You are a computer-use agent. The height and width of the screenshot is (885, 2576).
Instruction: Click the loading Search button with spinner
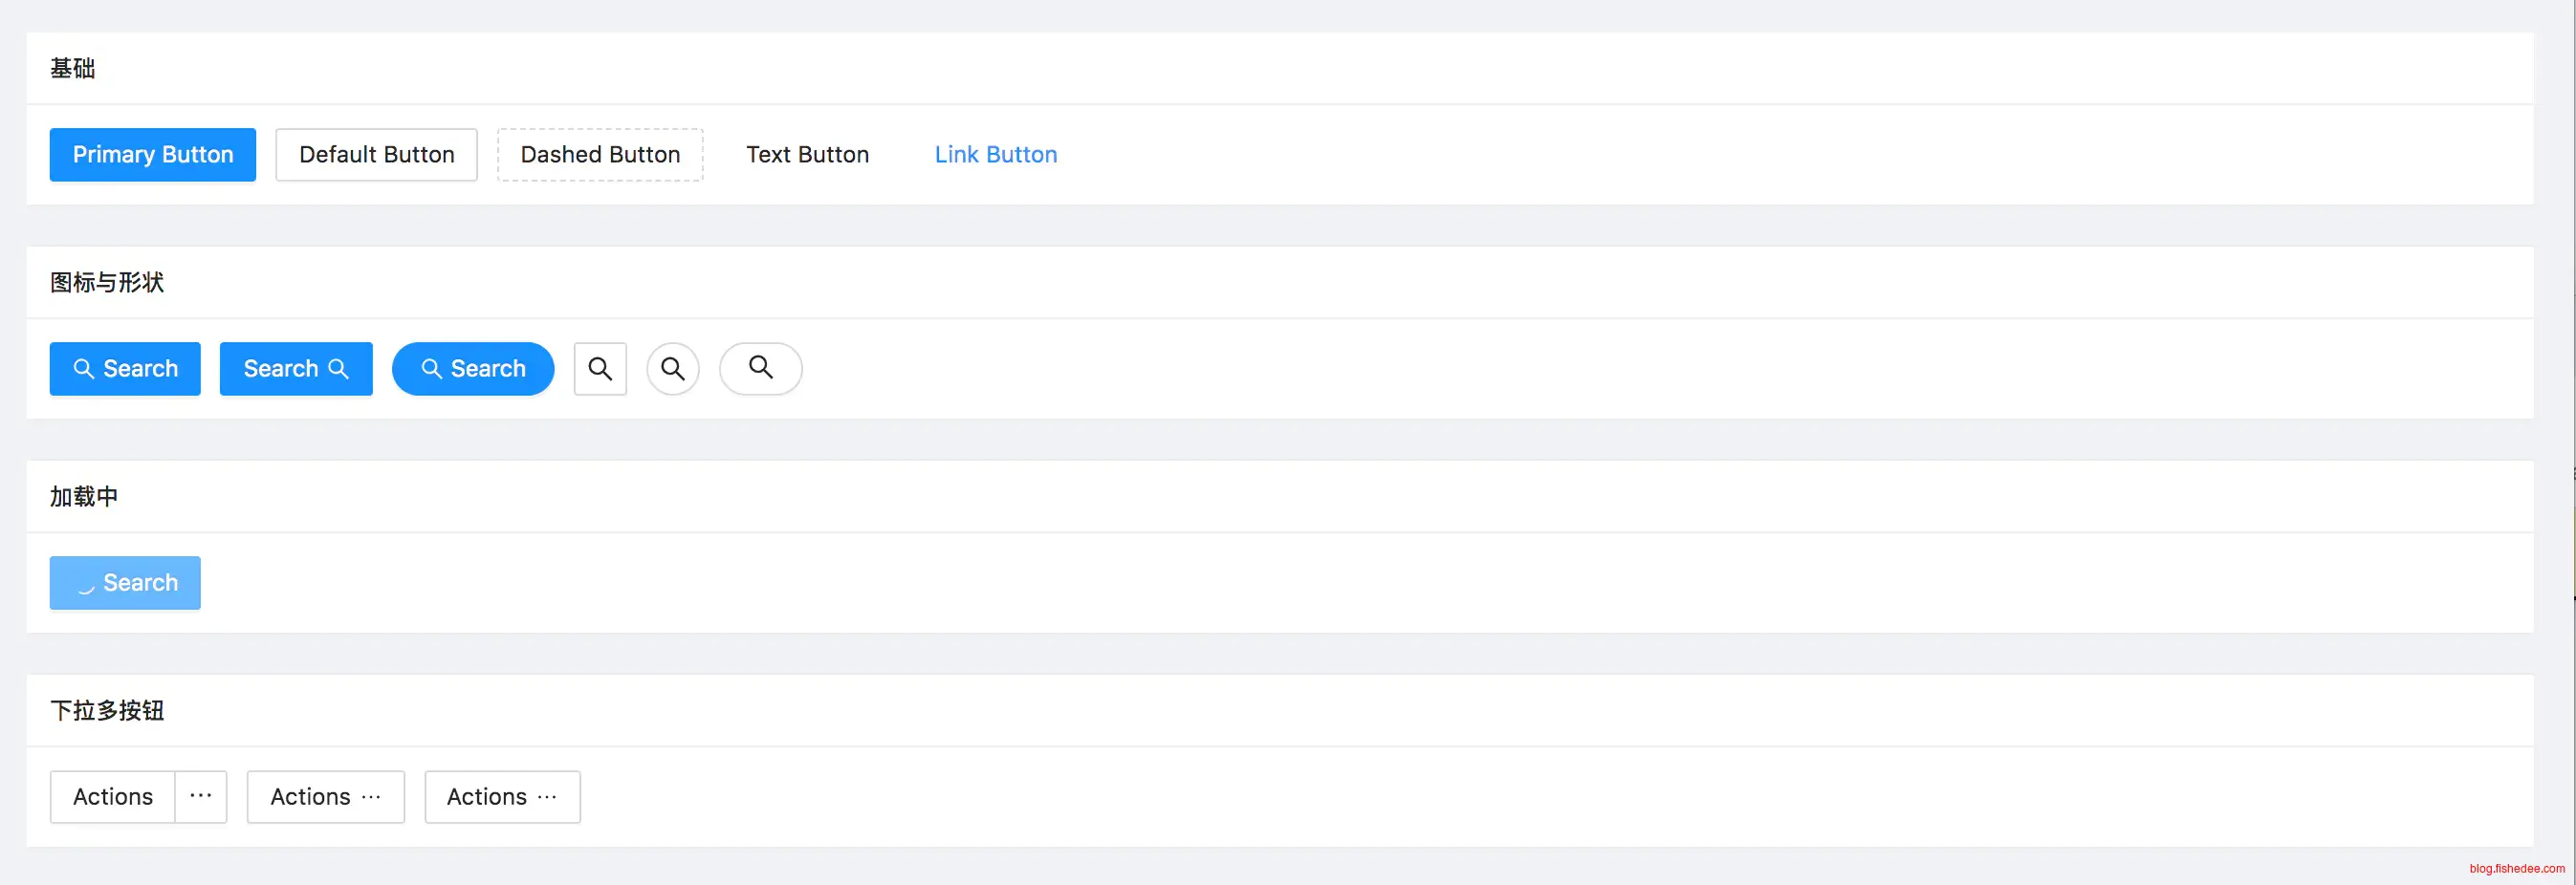(x=125, y=583)
